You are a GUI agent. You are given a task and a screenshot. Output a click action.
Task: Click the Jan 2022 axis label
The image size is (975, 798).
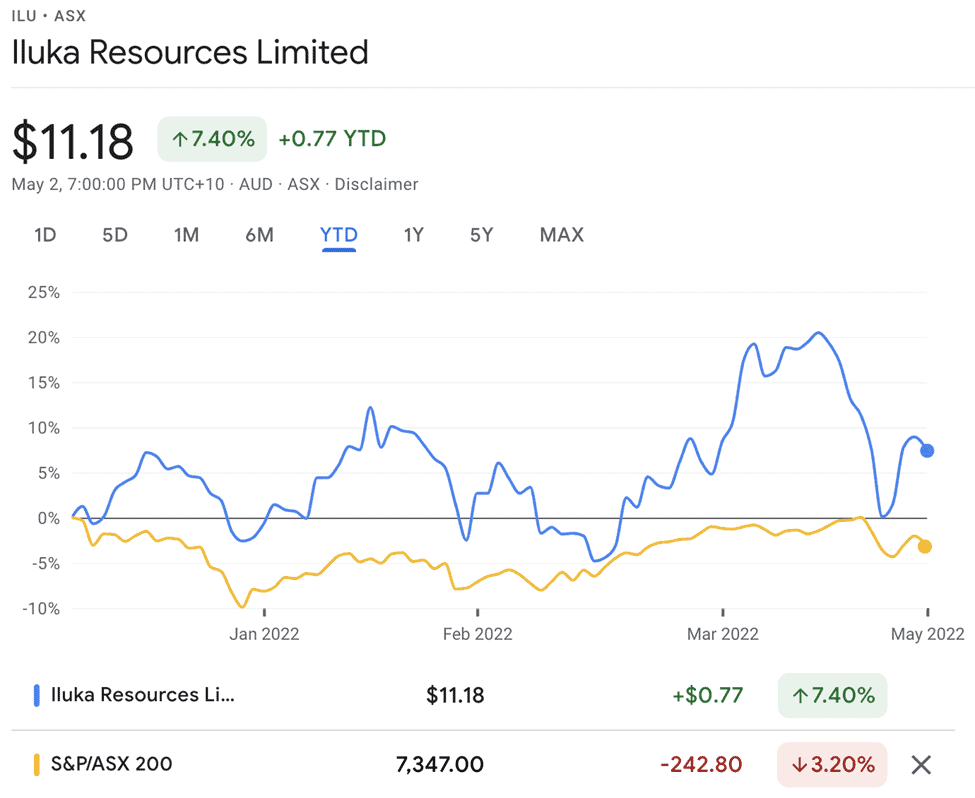click(264, 634)
